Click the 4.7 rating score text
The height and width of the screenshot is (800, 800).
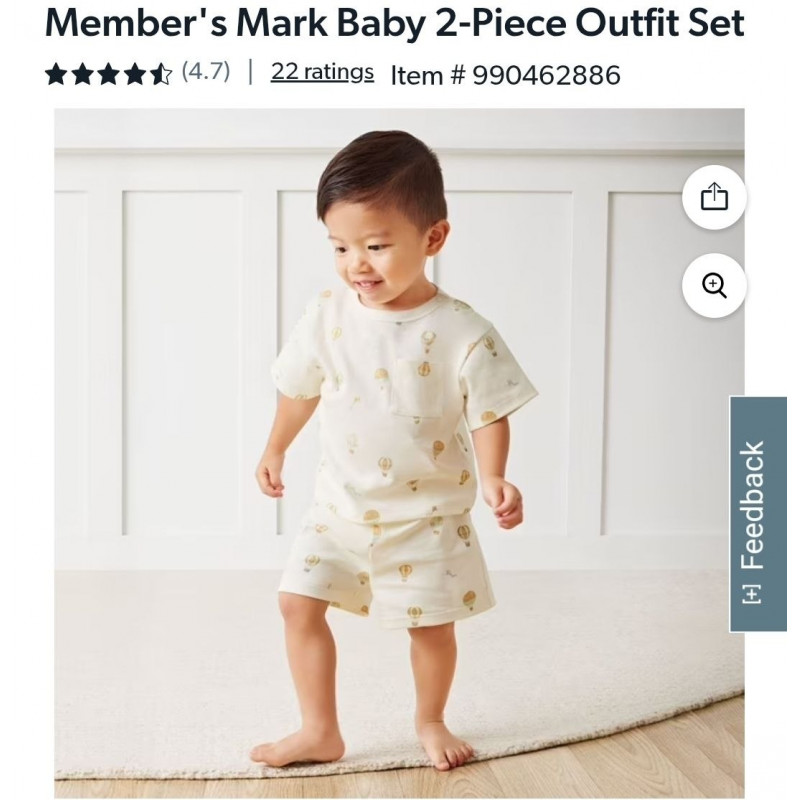[x=206, y=71]
